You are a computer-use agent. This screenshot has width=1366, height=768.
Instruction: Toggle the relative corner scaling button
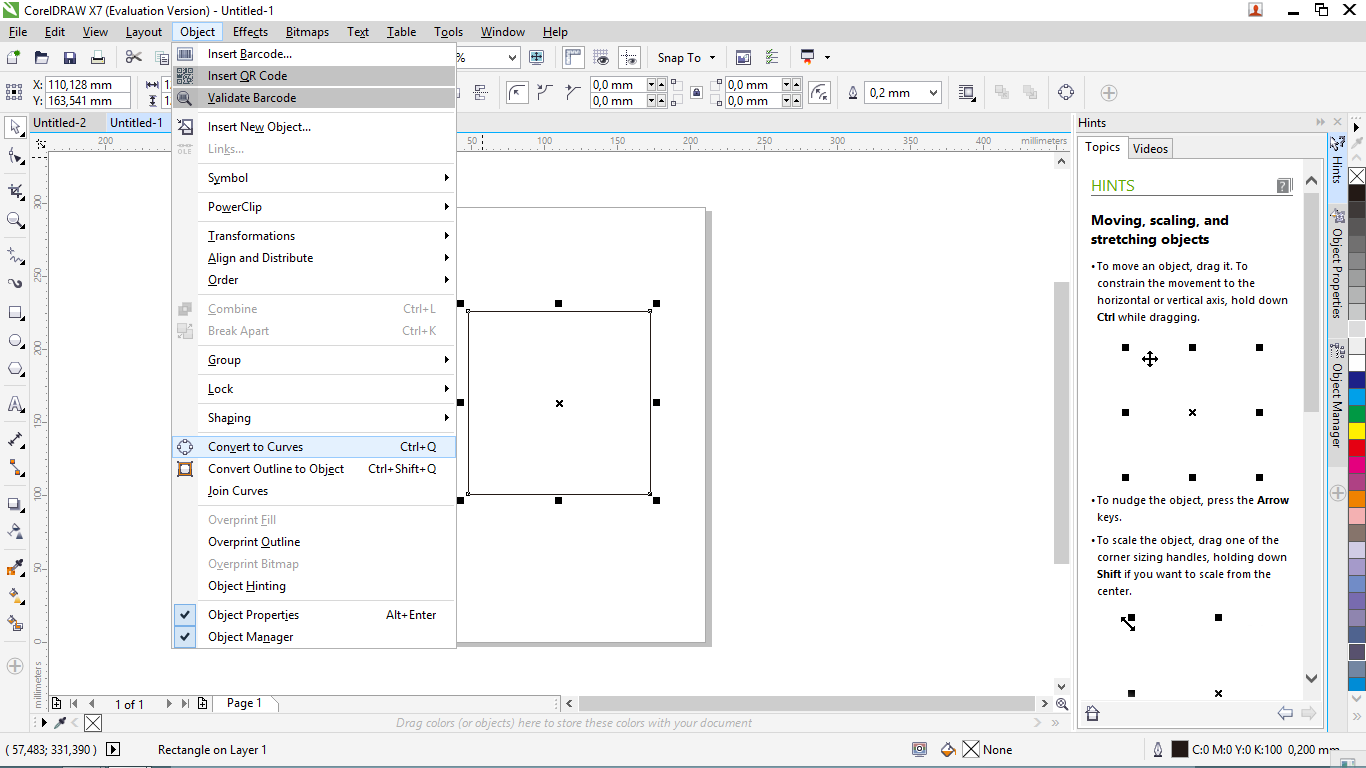click(819, 93)
